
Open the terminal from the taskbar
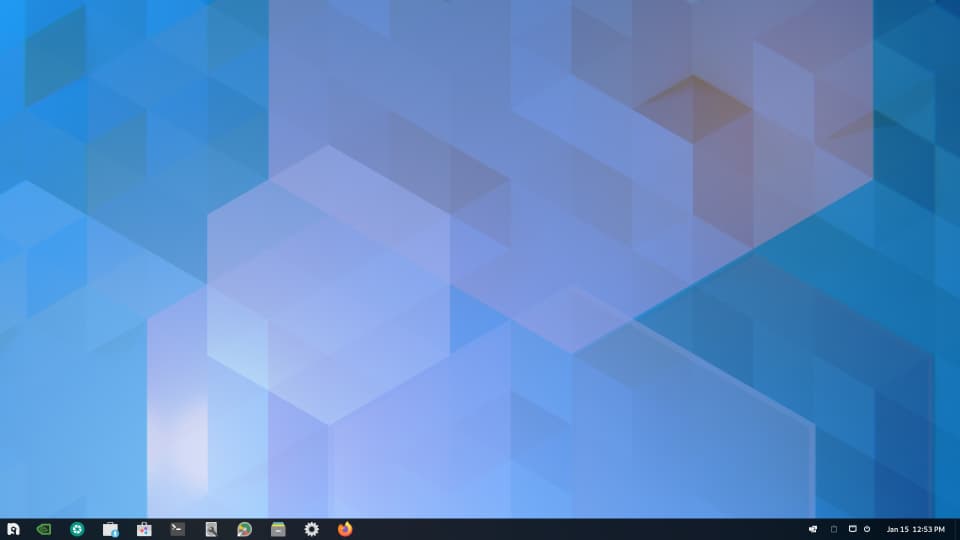178,529
